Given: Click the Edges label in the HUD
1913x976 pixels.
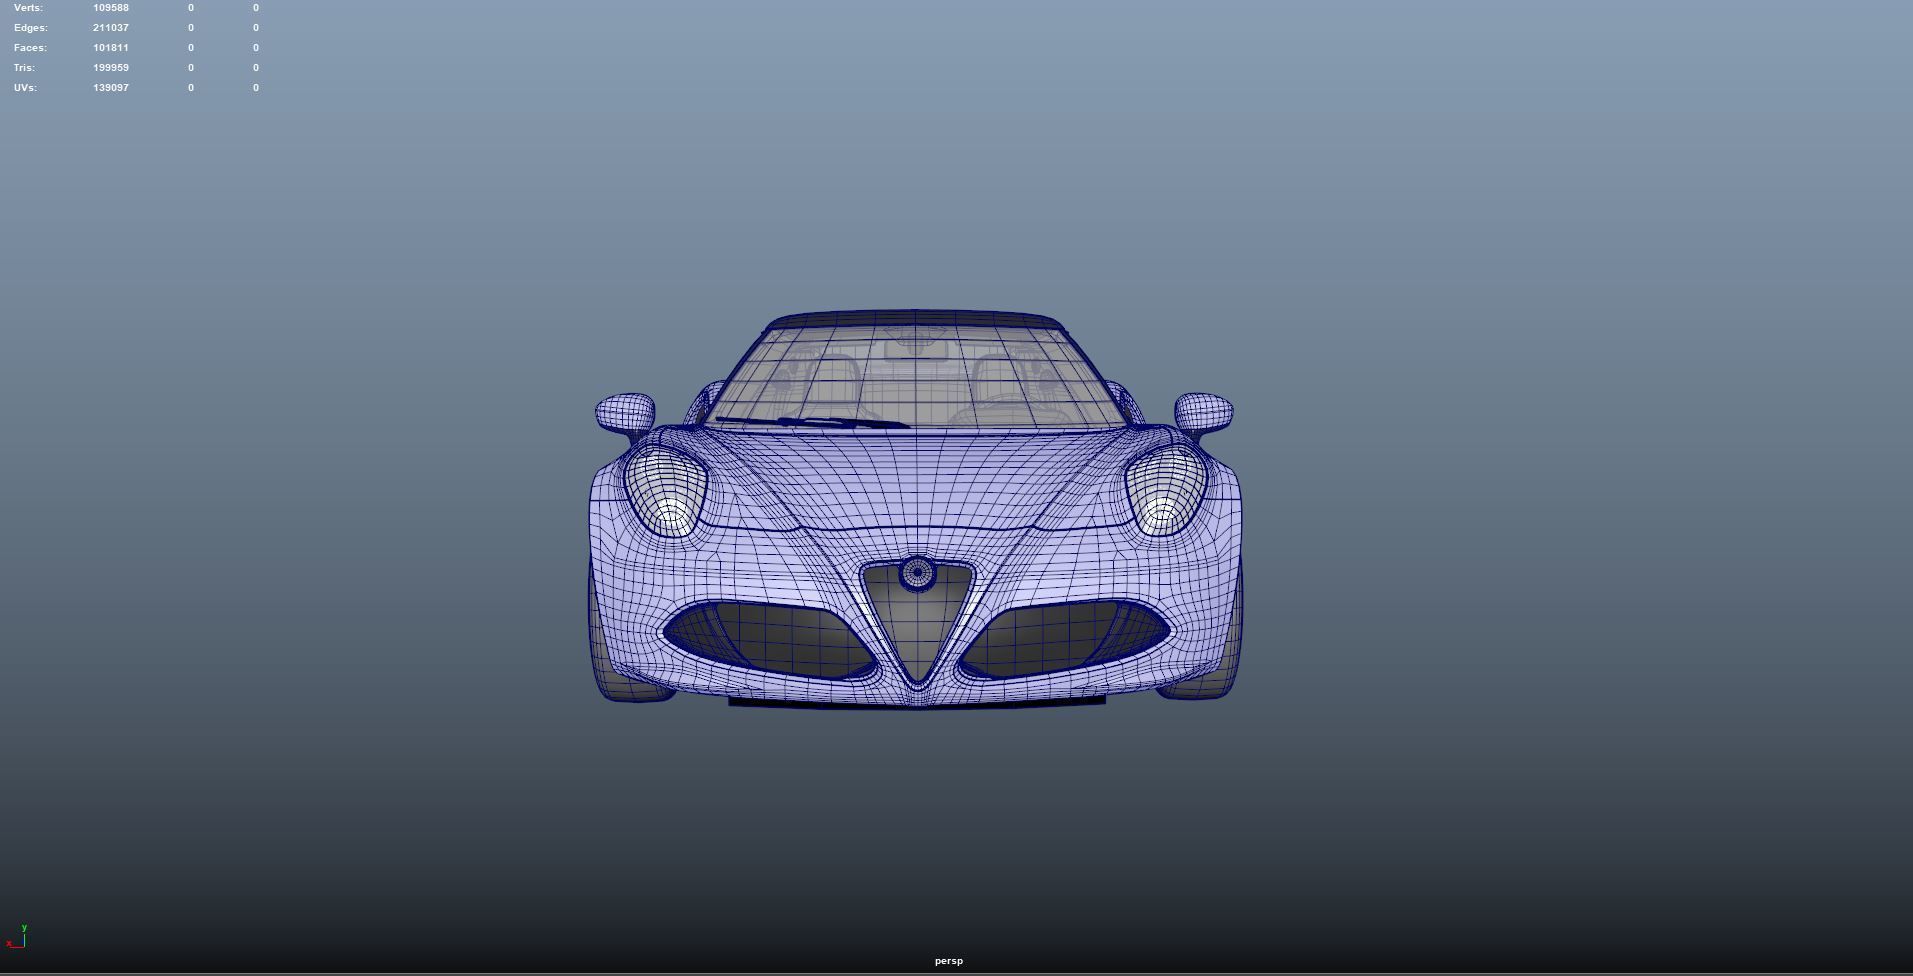Looking at the screenshot, I should click(x=31, y=28).
